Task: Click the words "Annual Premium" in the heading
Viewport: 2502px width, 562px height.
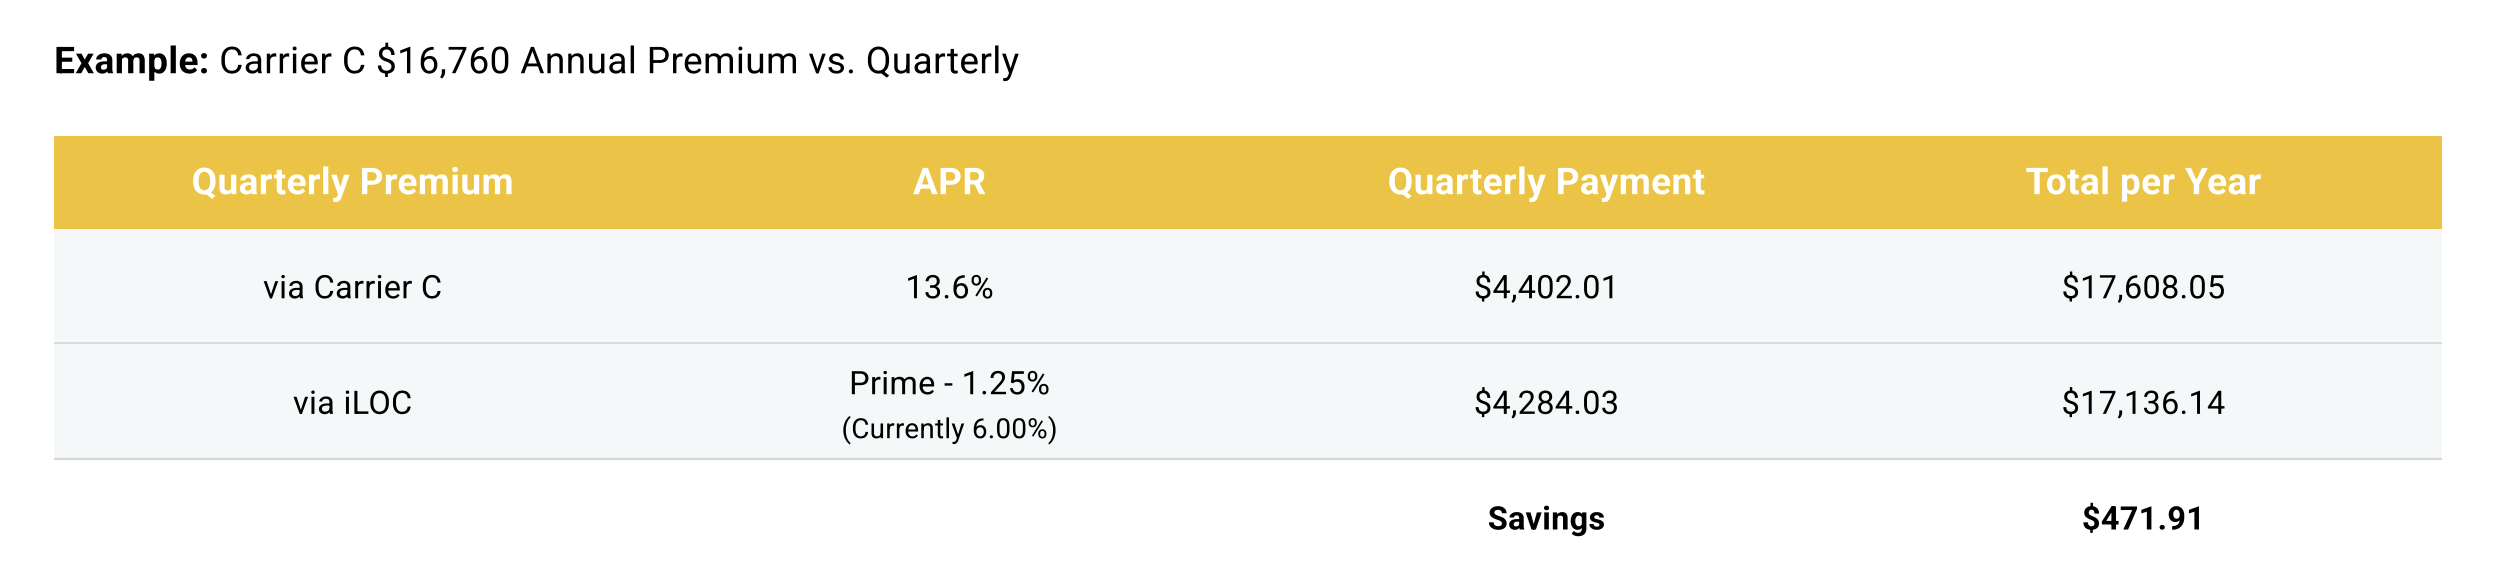Action: [658, 61]
